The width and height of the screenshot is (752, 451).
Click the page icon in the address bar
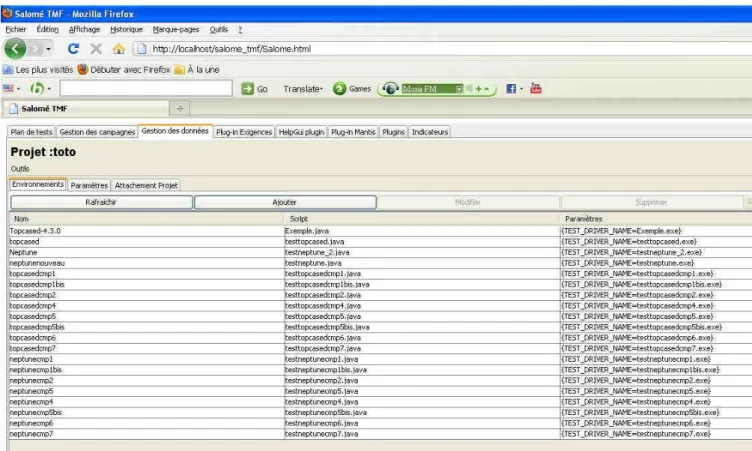point(140,48)
